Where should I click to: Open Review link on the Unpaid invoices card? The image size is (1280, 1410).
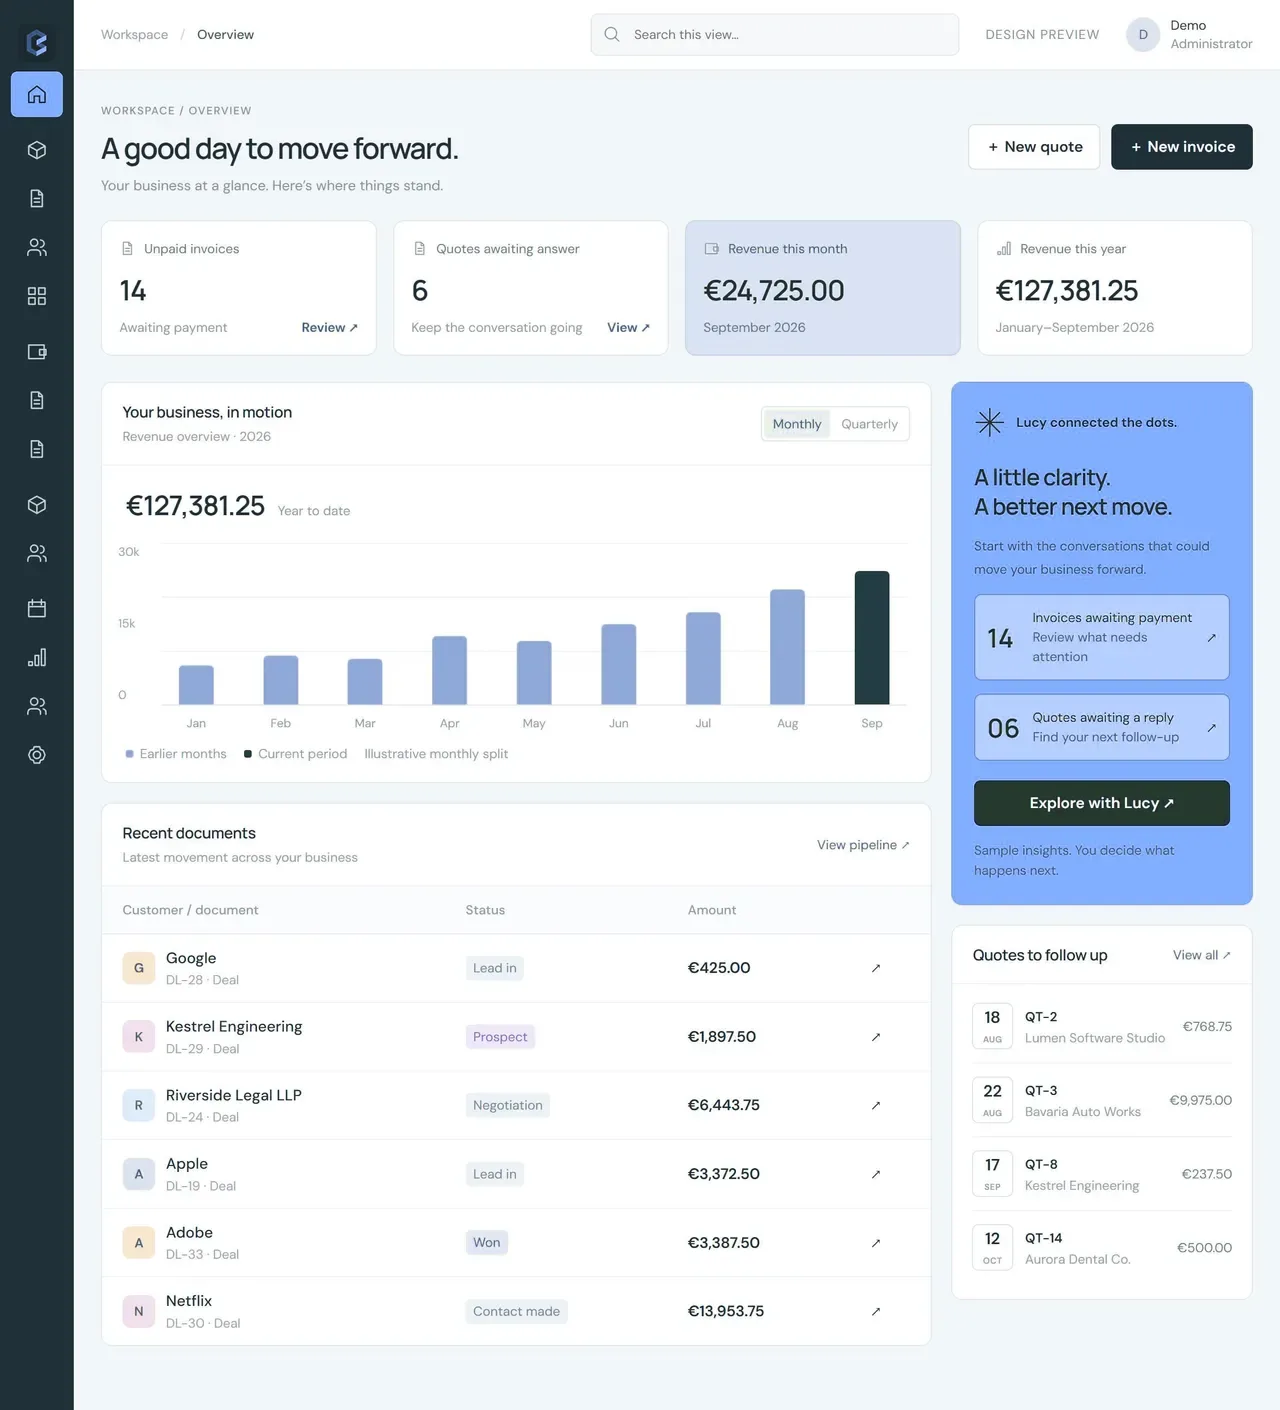(x=330, y=328)
